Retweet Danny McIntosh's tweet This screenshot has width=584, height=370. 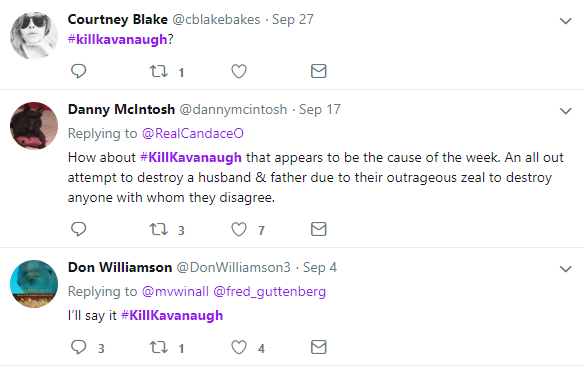click(159, 229)
